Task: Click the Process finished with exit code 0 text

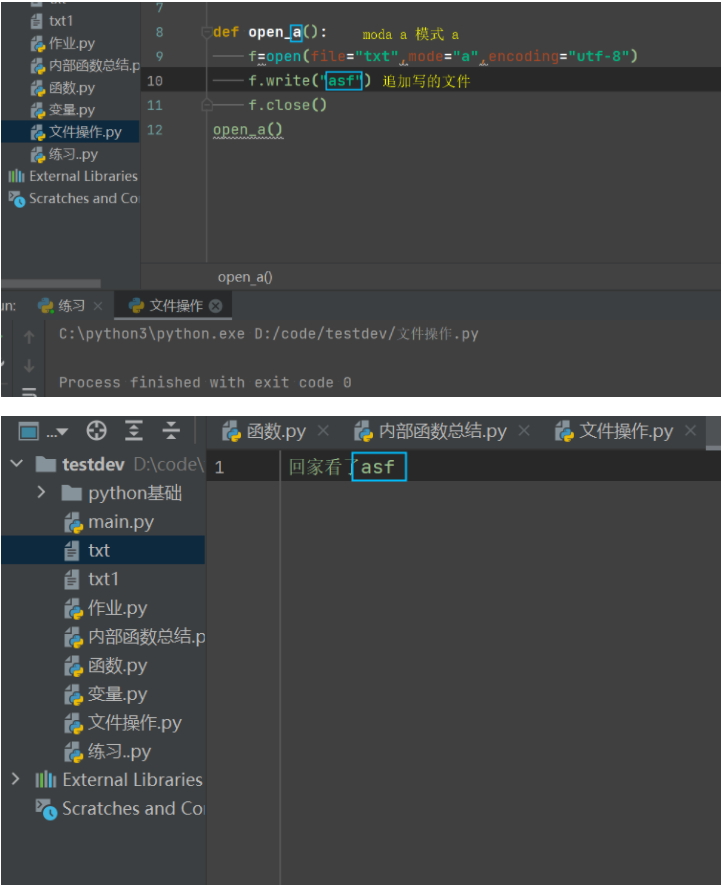Action: point(205,383)
